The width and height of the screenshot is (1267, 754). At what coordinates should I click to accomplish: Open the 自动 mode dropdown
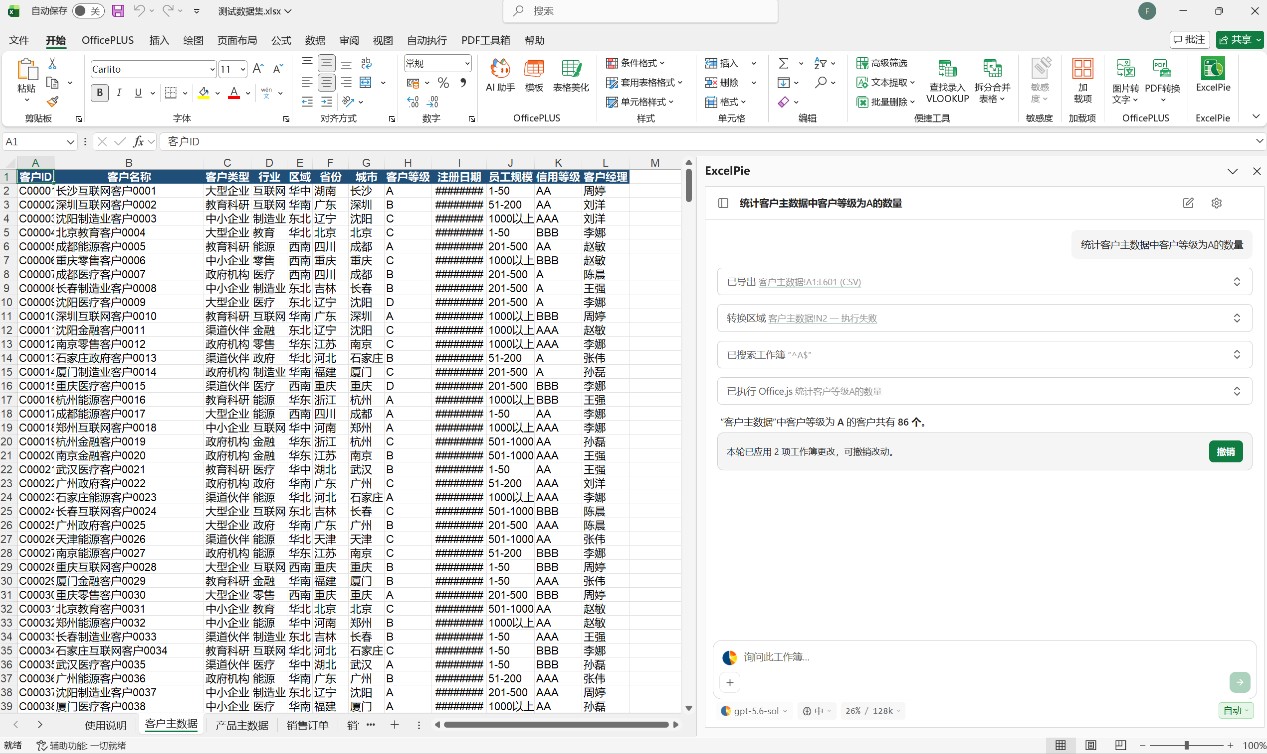tap(1235, 711)
